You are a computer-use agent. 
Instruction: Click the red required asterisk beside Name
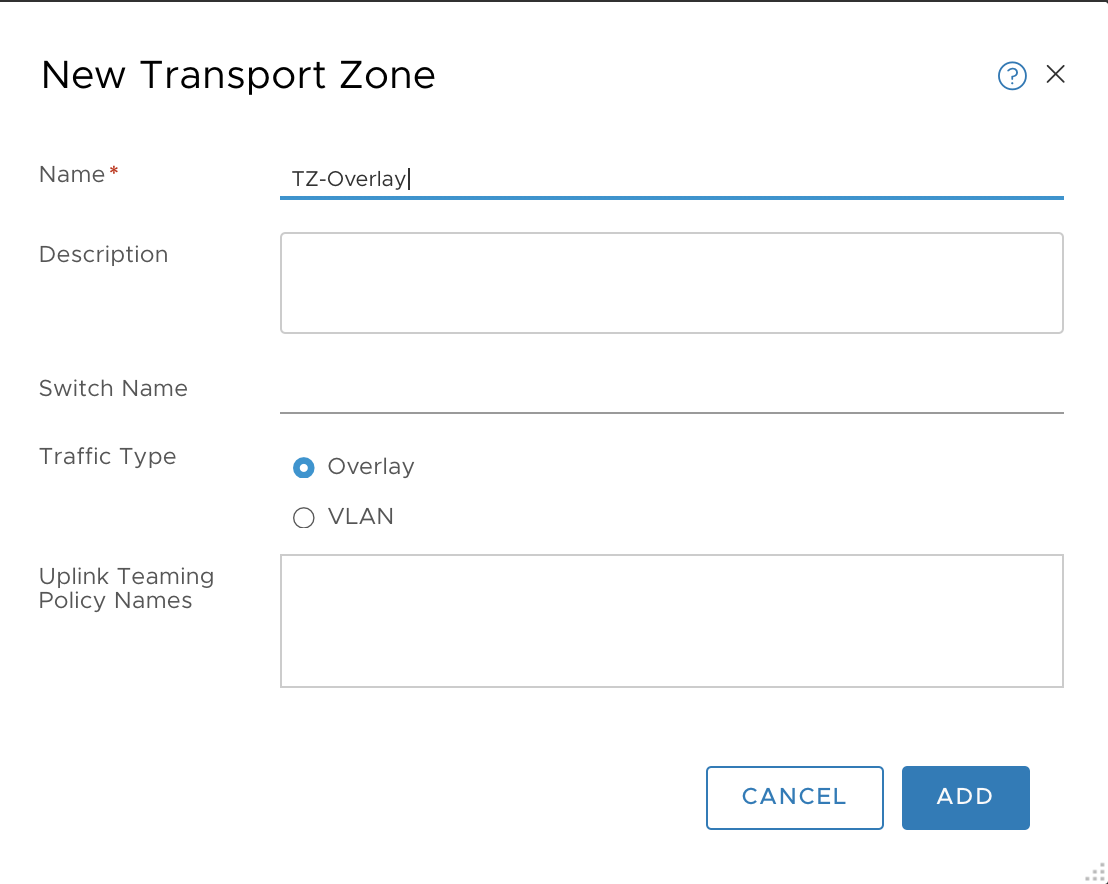click(x=114, y=171)
